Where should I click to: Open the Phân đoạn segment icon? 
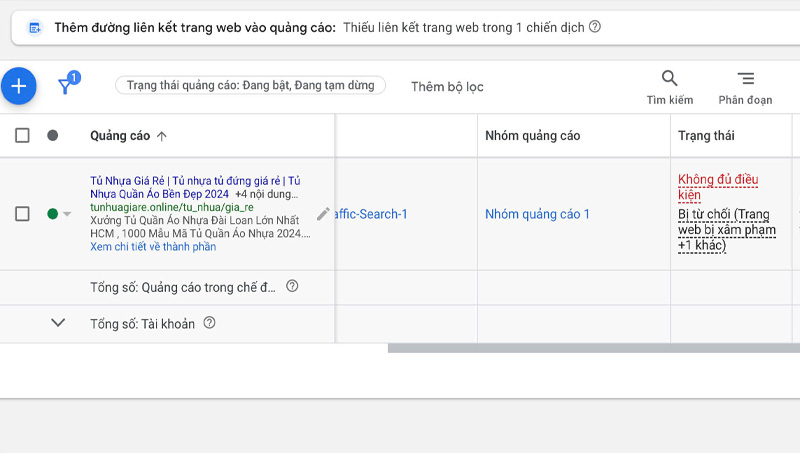click(745, 79)
